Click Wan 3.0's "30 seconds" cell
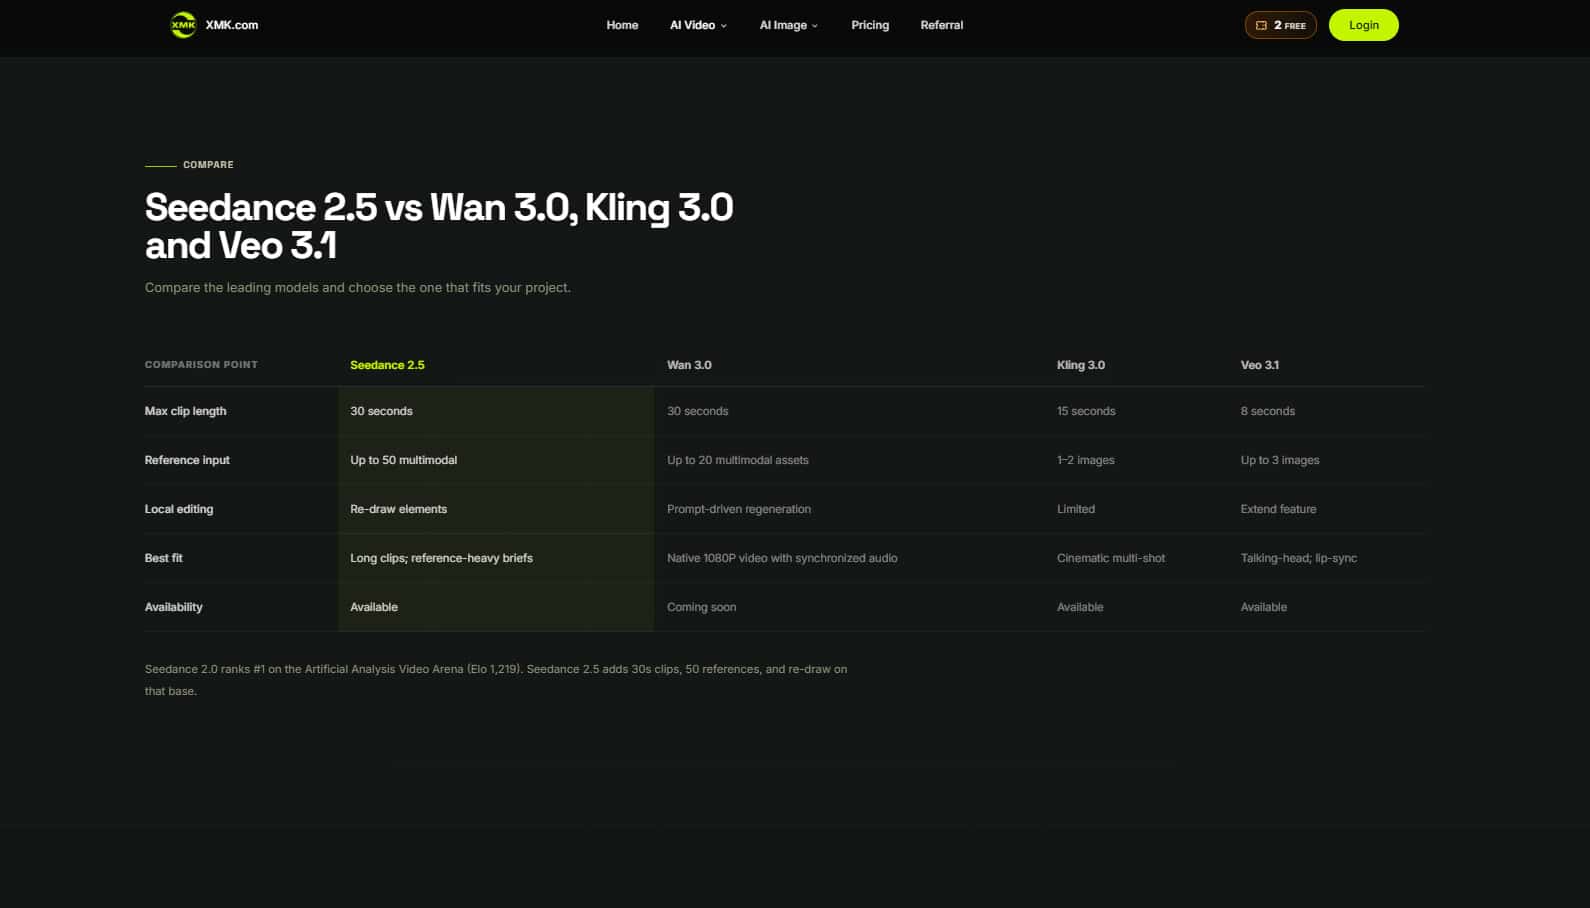The image size is (1590, 908). [697, 411]
